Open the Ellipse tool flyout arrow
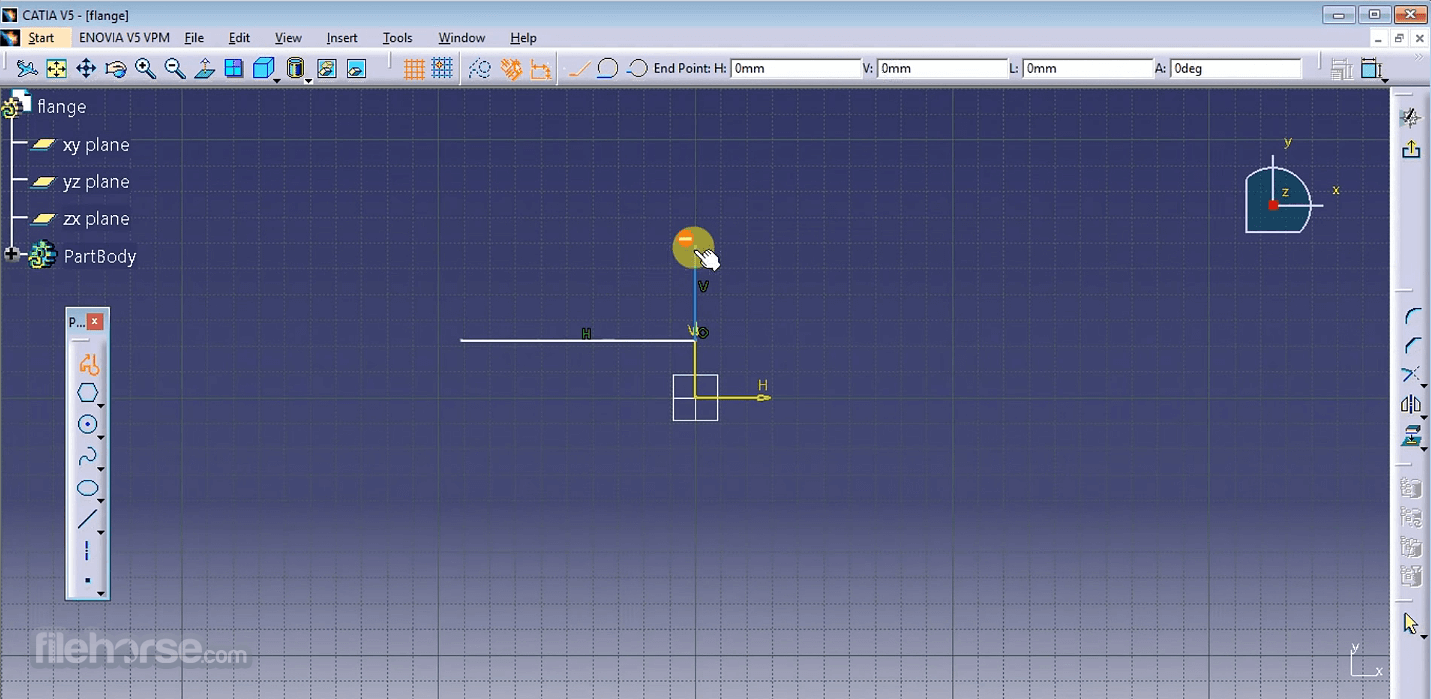Image resolution: width=1431 pixels, height=699 pixels. (x=101, y=500)
